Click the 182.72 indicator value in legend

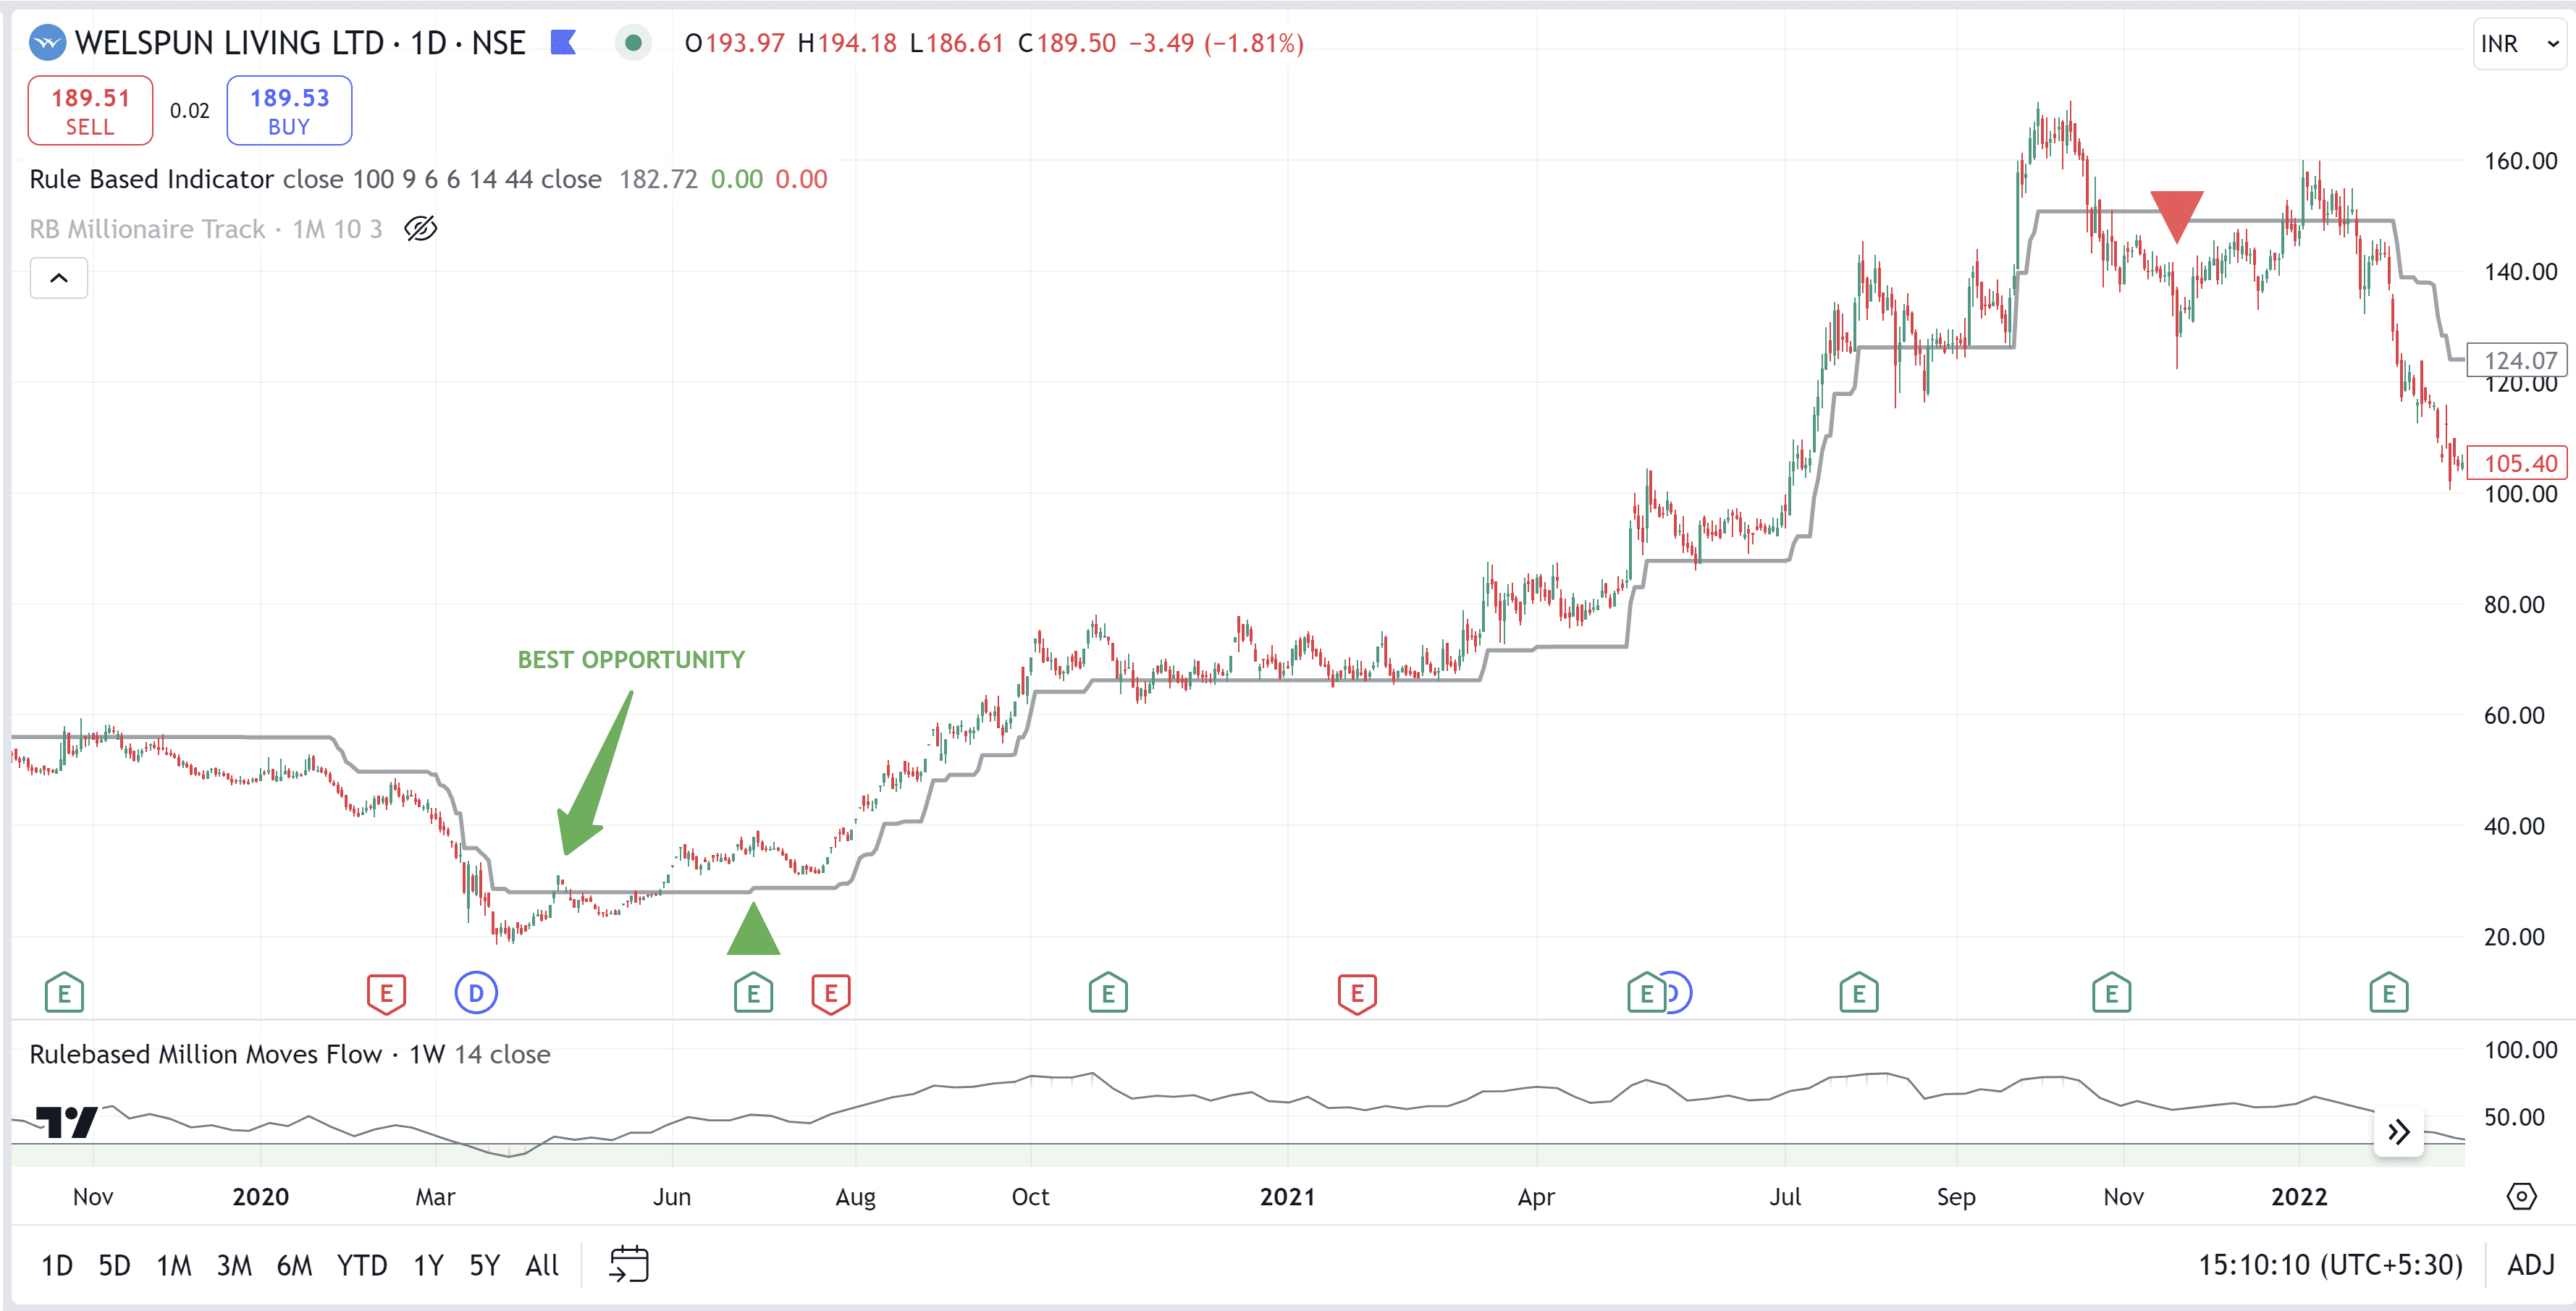(658, 179)
